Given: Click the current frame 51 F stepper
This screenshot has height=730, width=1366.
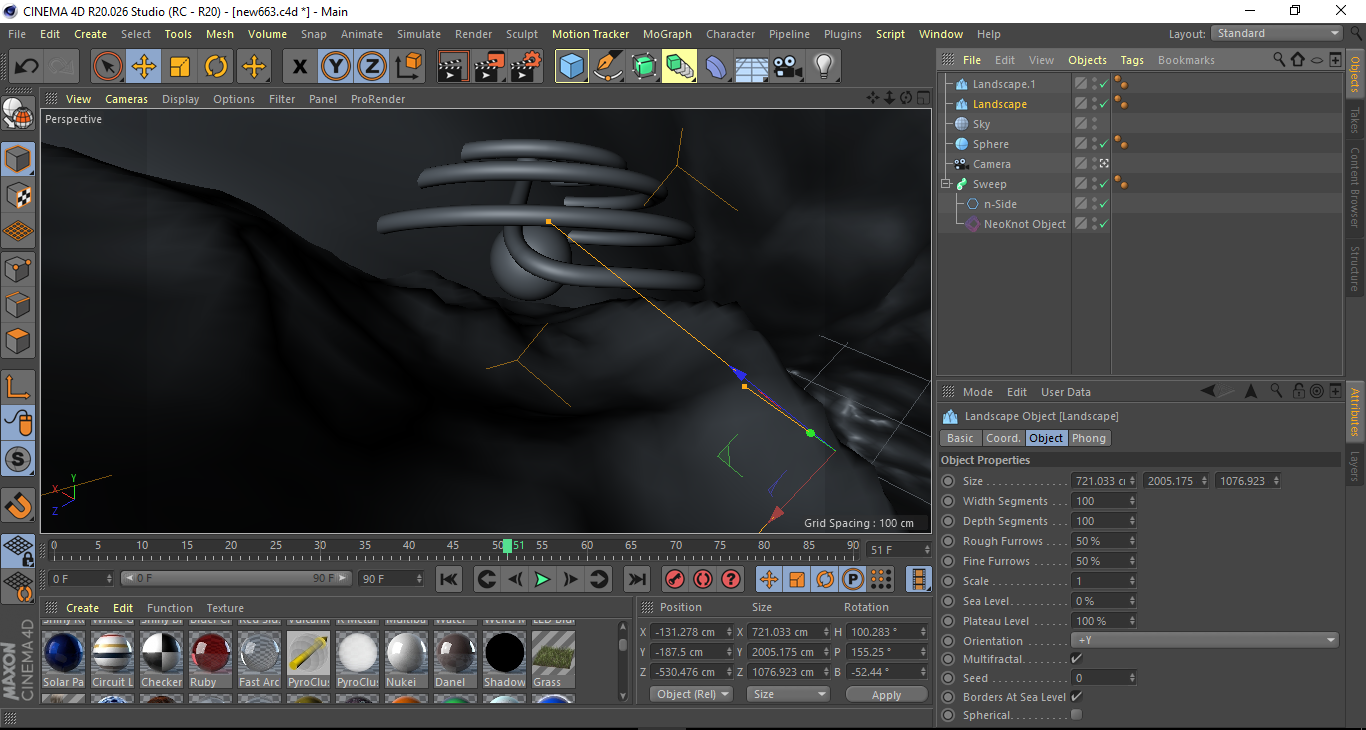Looking at the screenshot, I should pyautogui.click(x=926, y=550).
